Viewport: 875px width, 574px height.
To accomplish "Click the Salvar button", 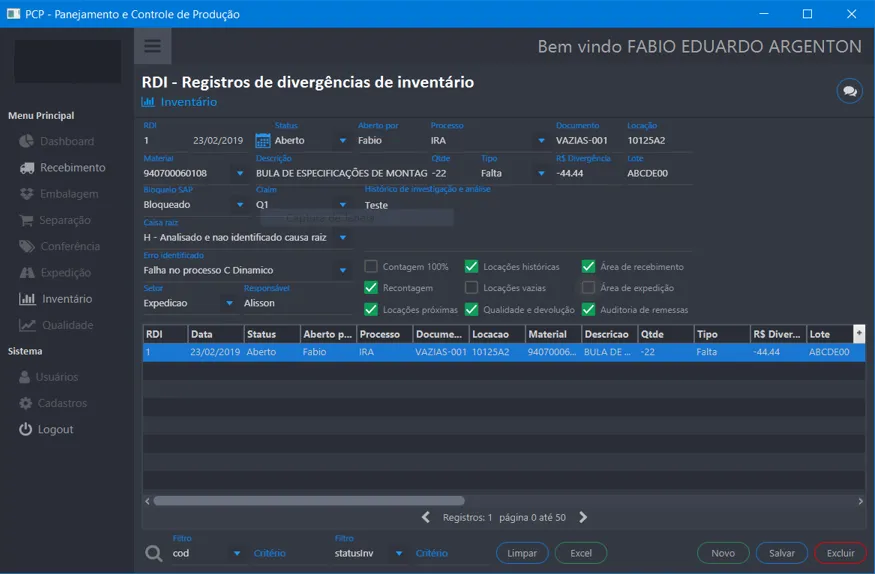I will pyautogui.click(x=782, y=553).
